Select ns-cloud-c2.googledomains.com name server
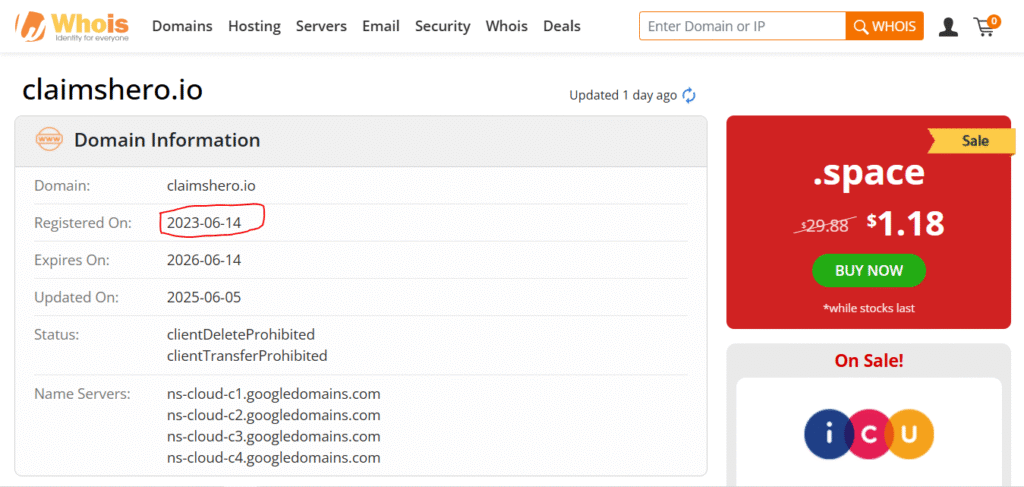The height and width of the screenshot is (487, 1024). pyautogui.click(x=273, y=415)
